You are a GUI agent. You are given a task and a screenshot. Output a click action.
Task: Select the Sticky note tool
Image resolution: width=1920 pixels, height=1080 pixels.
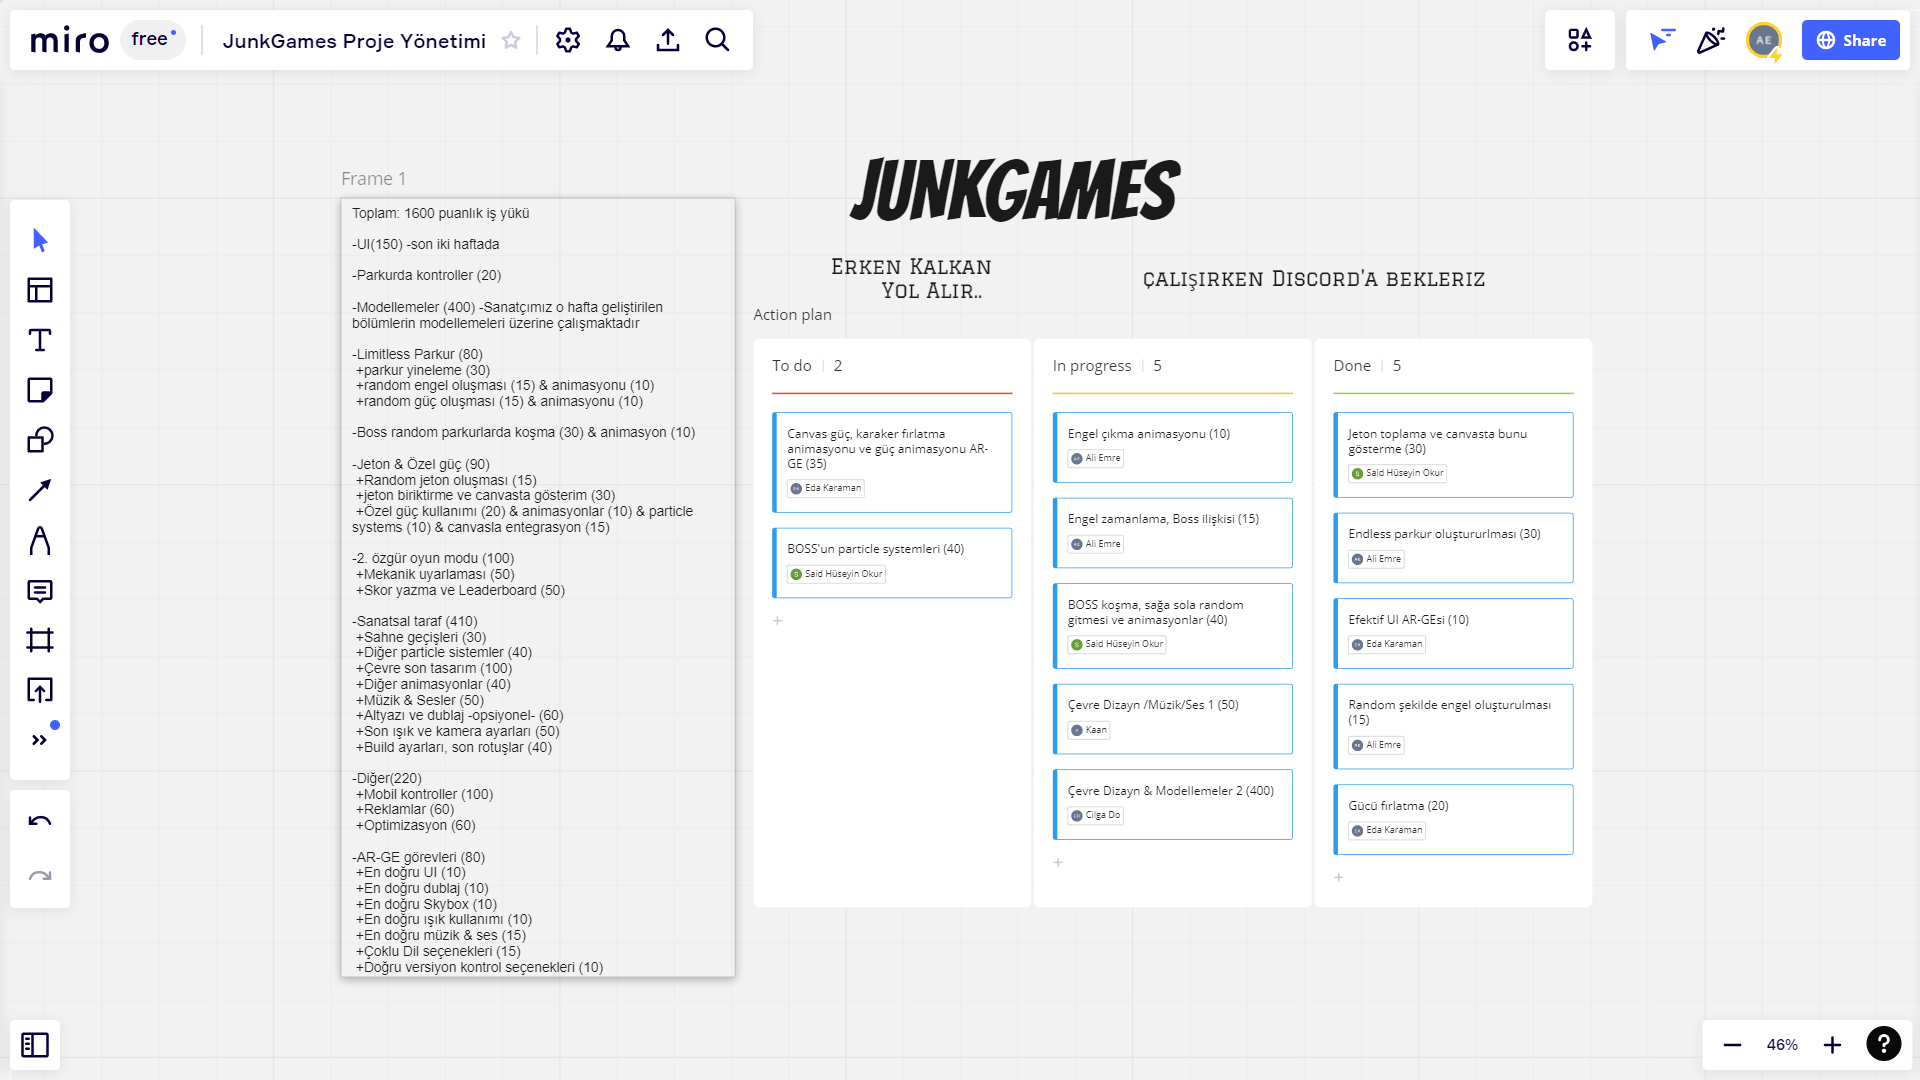coord(39,390)
